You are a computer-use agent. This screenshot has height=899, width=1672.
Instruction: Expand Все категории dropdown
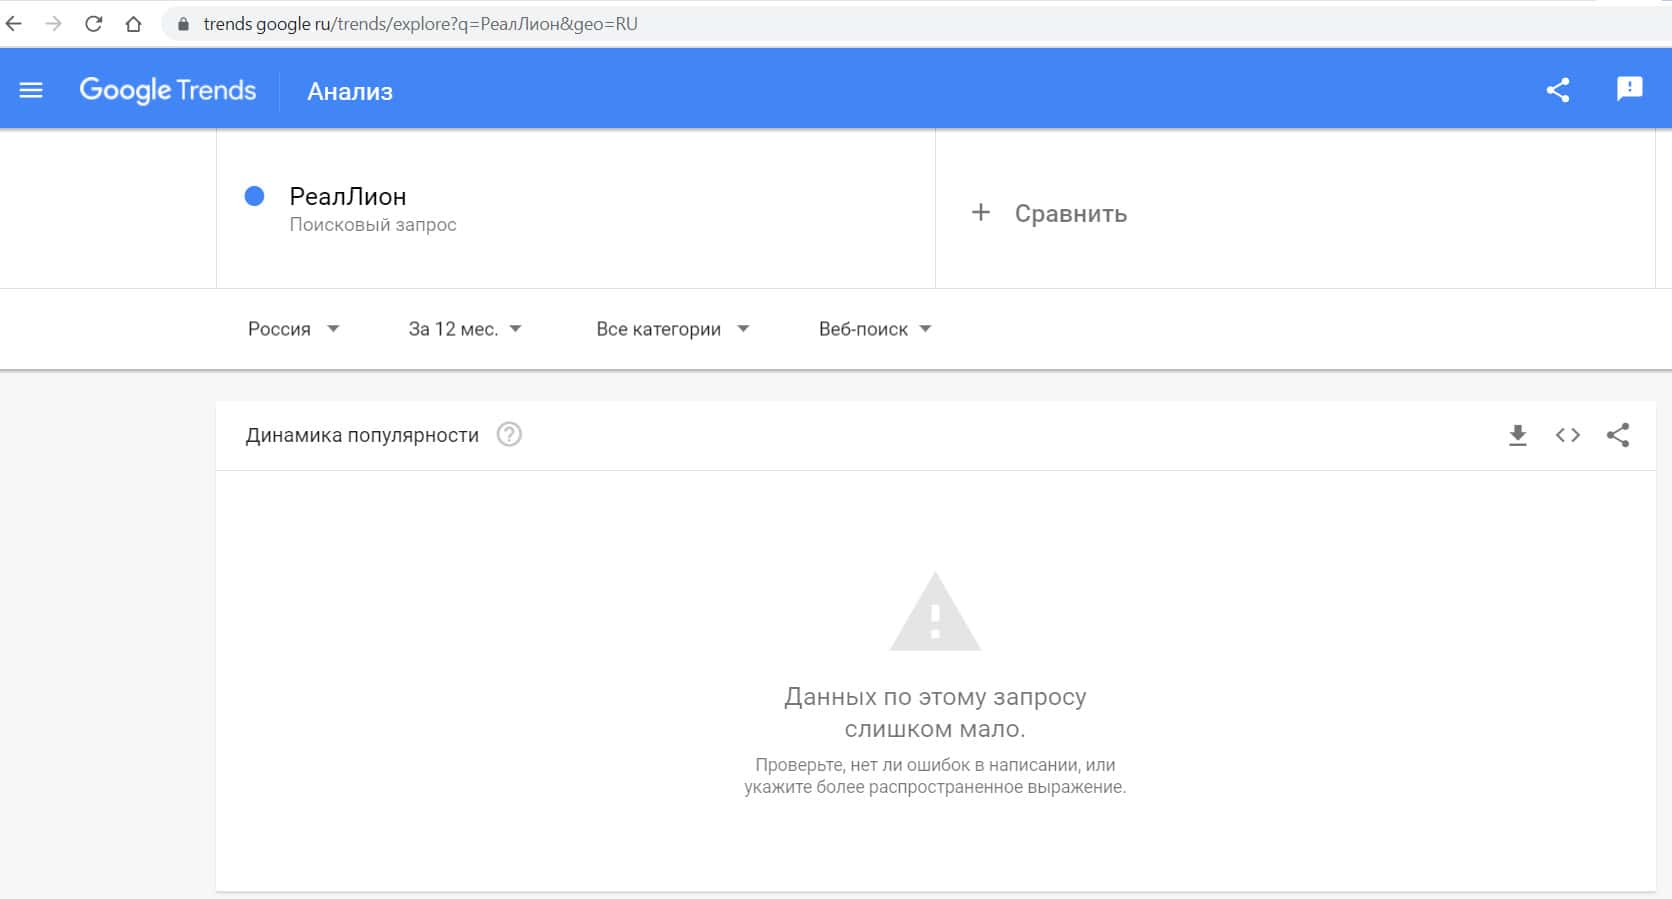(x=672, y=329)
